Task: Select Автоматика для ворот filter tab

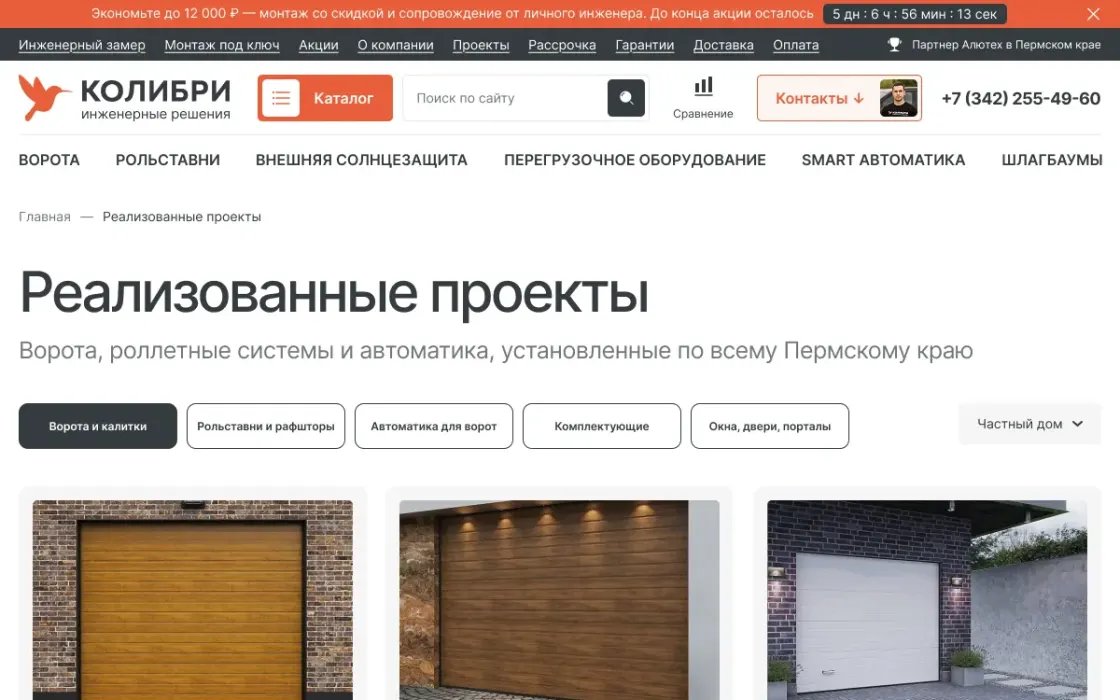Action: click(434, 426)
